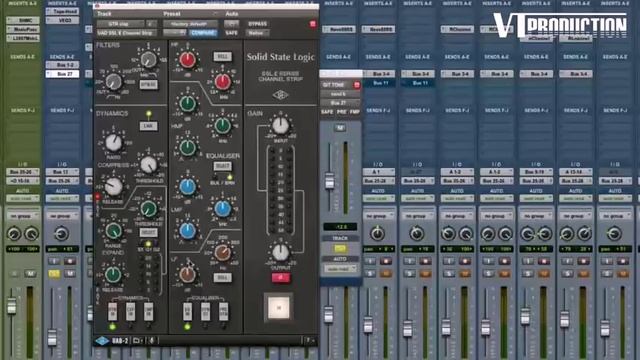Click the yellow TRACK solo button in send window
Image resolution: width=640 pixels, height=360 pixels.
tap(340, 248)
